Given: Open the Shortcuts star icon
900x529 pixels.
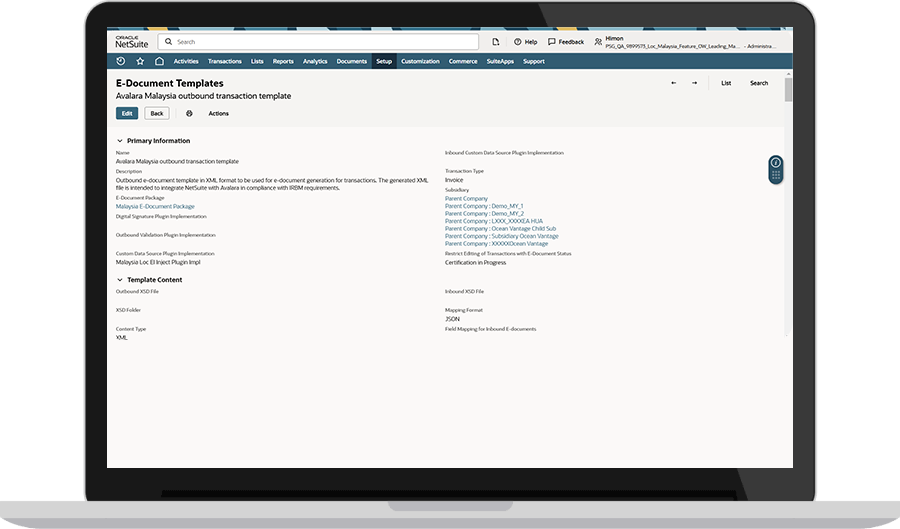Looking at the screenshot, I should tap(140, 61).
